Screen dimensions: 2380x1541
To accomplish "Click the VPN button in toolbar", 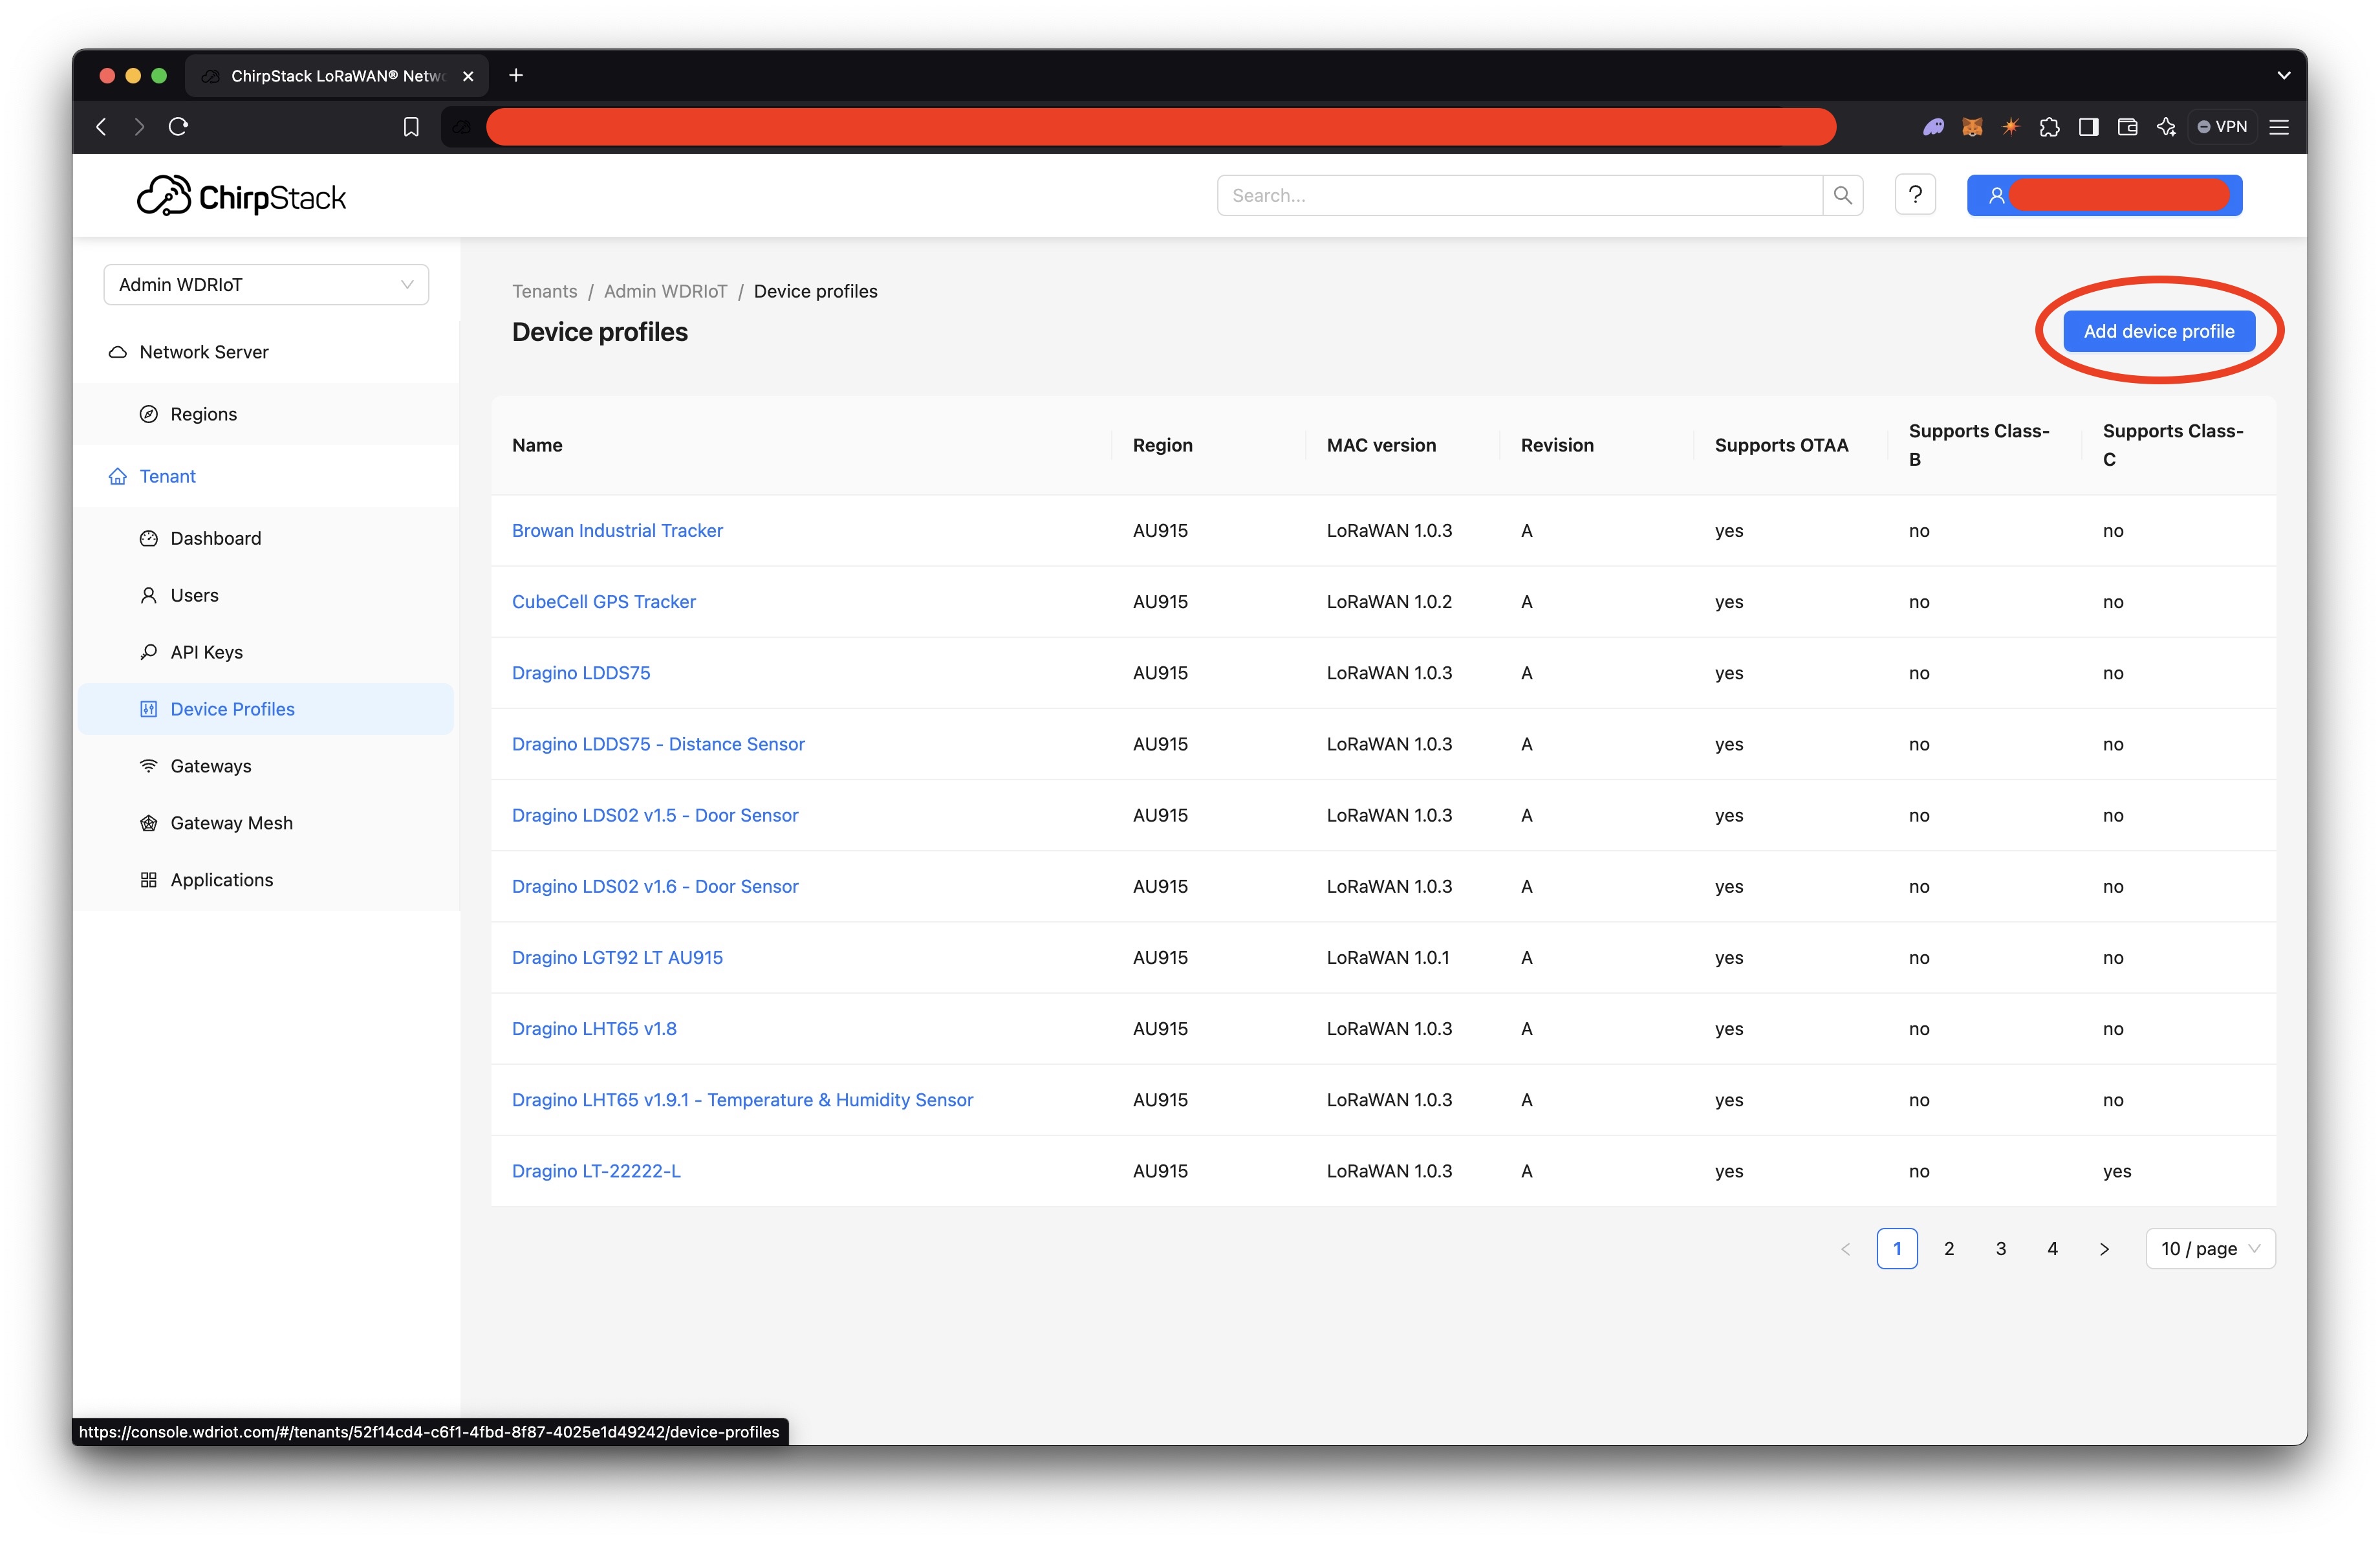I will pos(2222,127).
